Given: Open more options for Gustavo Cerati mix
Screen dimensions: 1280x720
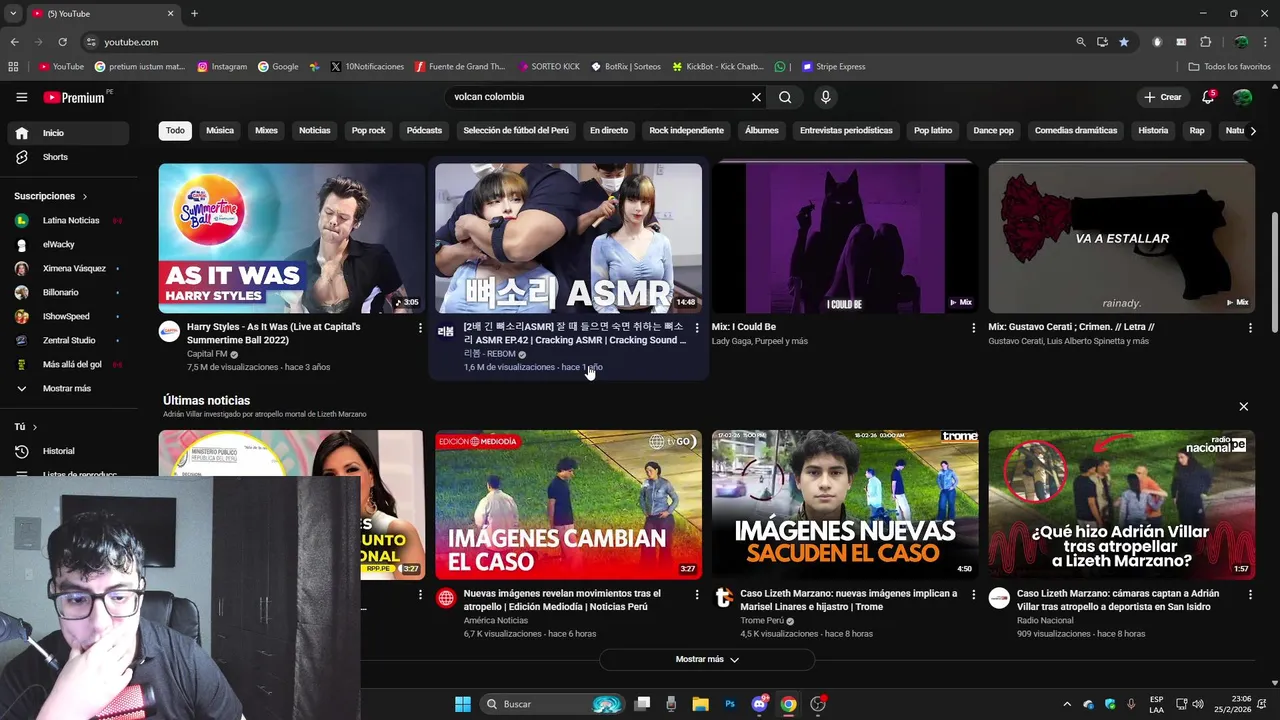Looking at the screenshot, I should pyautogui.click(x=1250, y=327).
